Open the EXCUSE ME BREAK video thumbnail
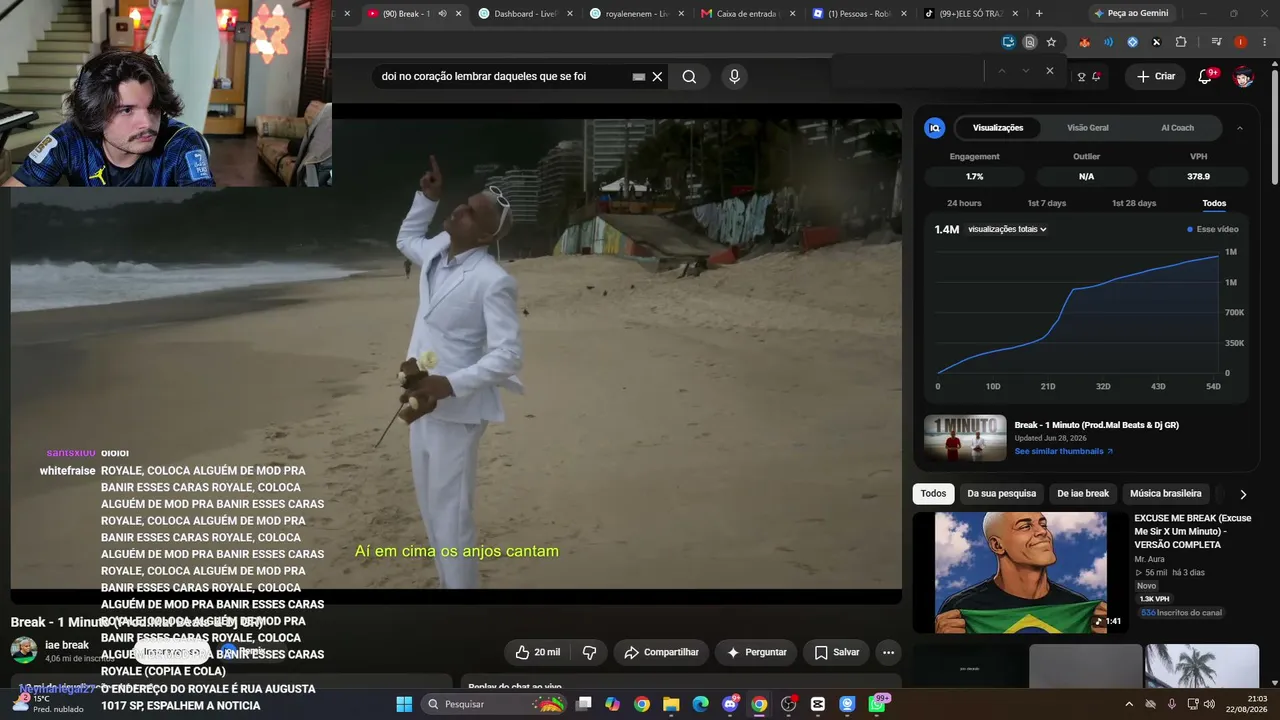 (1020, 573)
